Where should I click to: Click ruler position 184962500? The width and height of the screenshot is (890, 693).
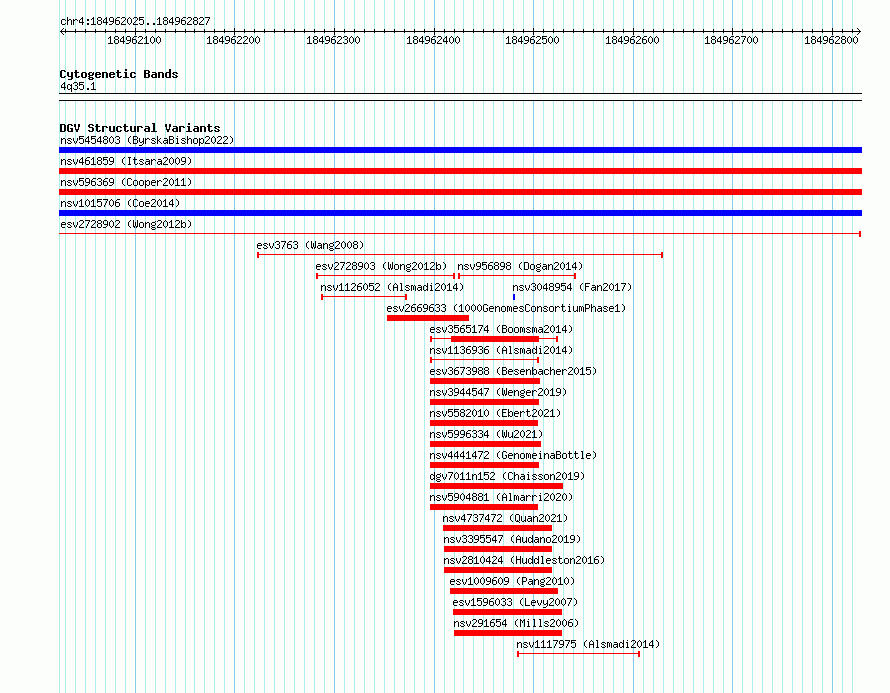point(532,40)
